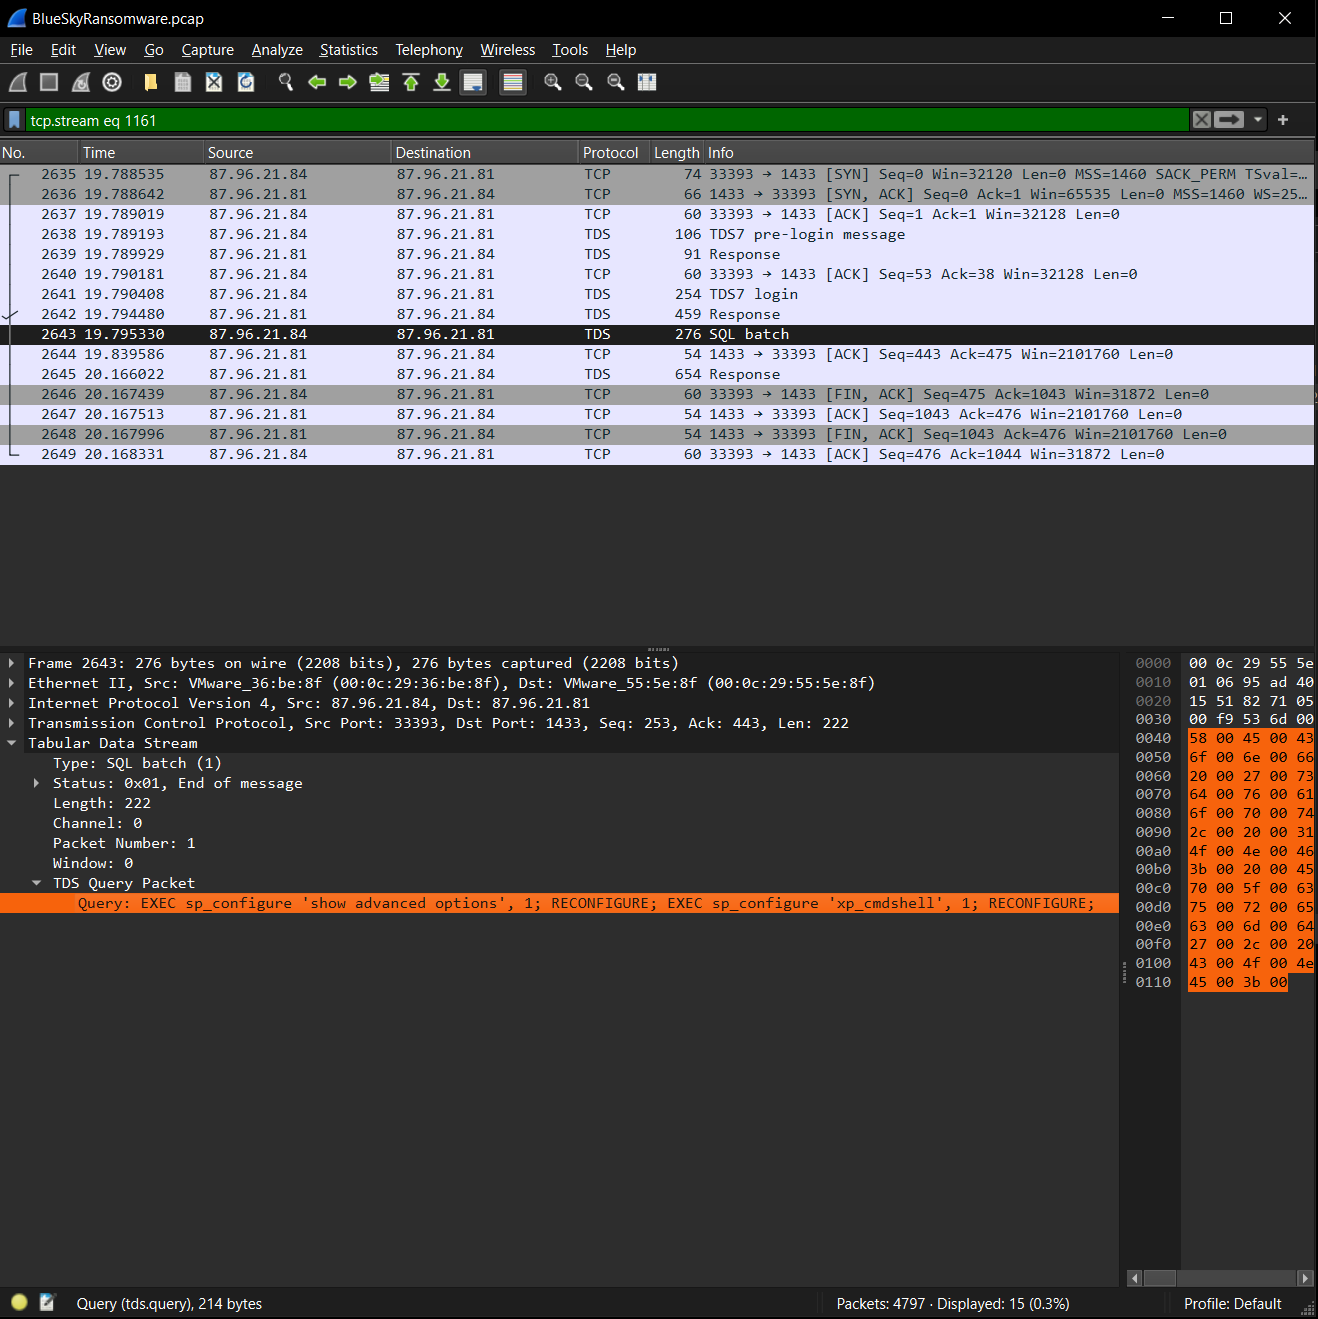The image size is (1318, 1319).
Task: Collapse the Tabular Data Stream section
Action: click(11, 743)
